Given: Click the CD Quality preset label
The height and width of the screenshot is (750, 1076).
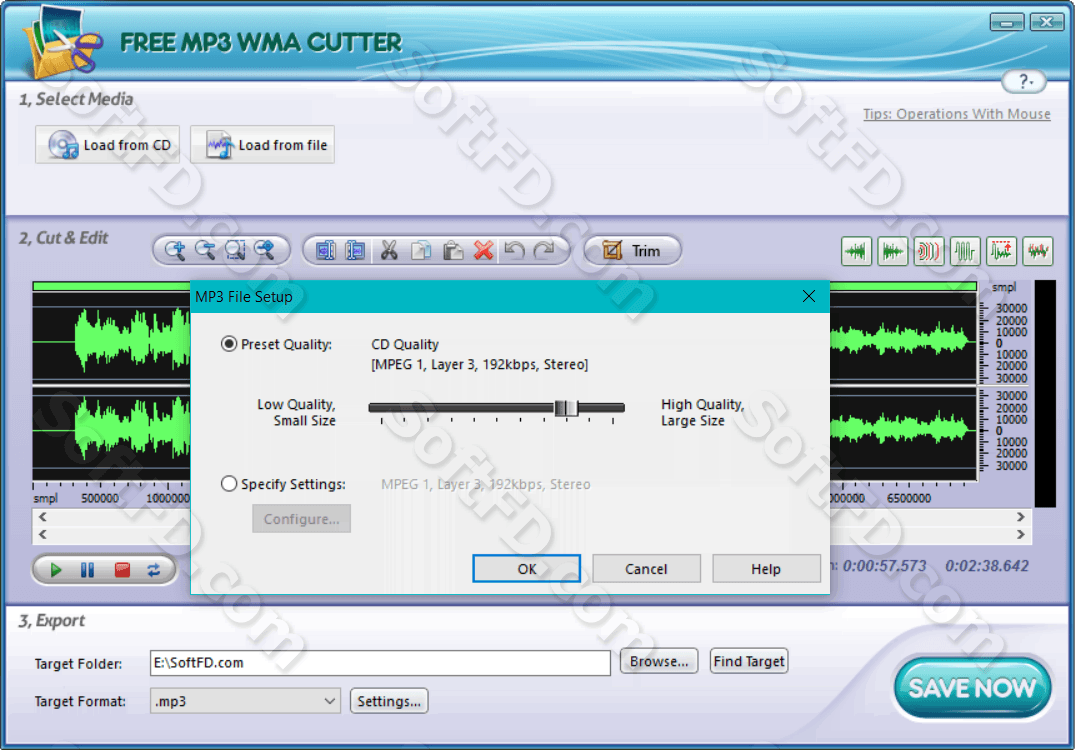Looking at the screenshot, I should click(405, 344).
